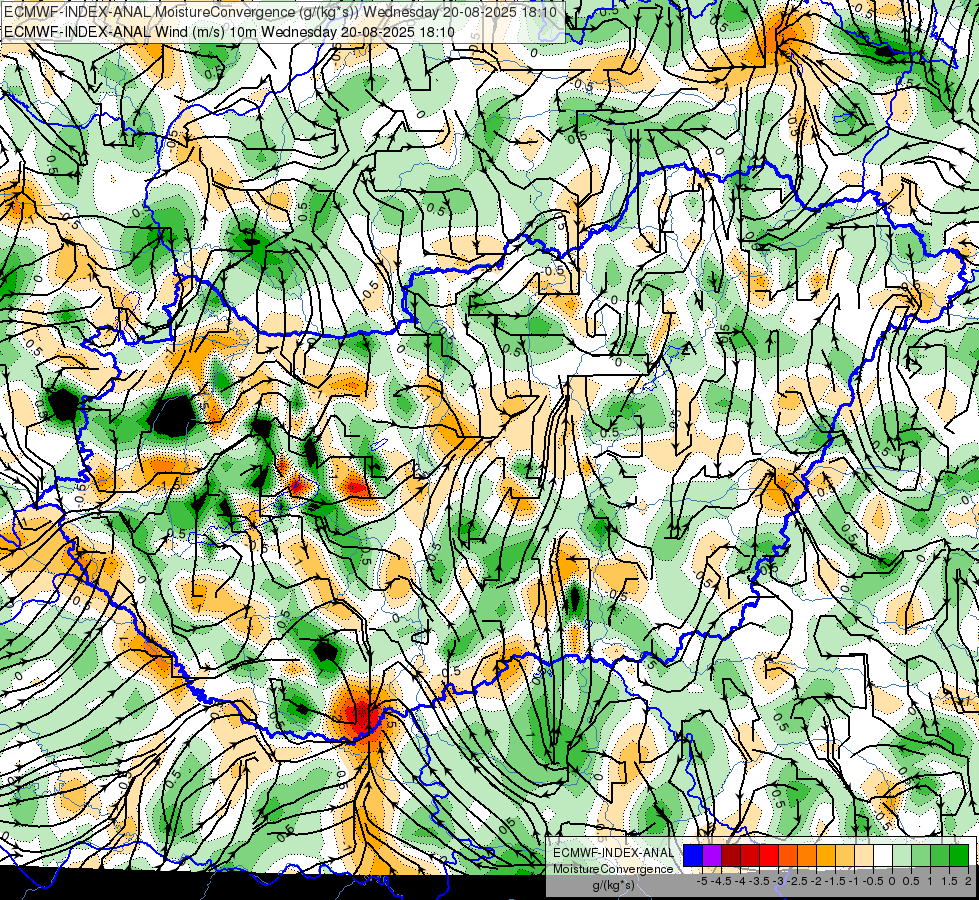Click the legend label MoistureConvergence
The image size is (979, 900).
(x=613, y=869)
